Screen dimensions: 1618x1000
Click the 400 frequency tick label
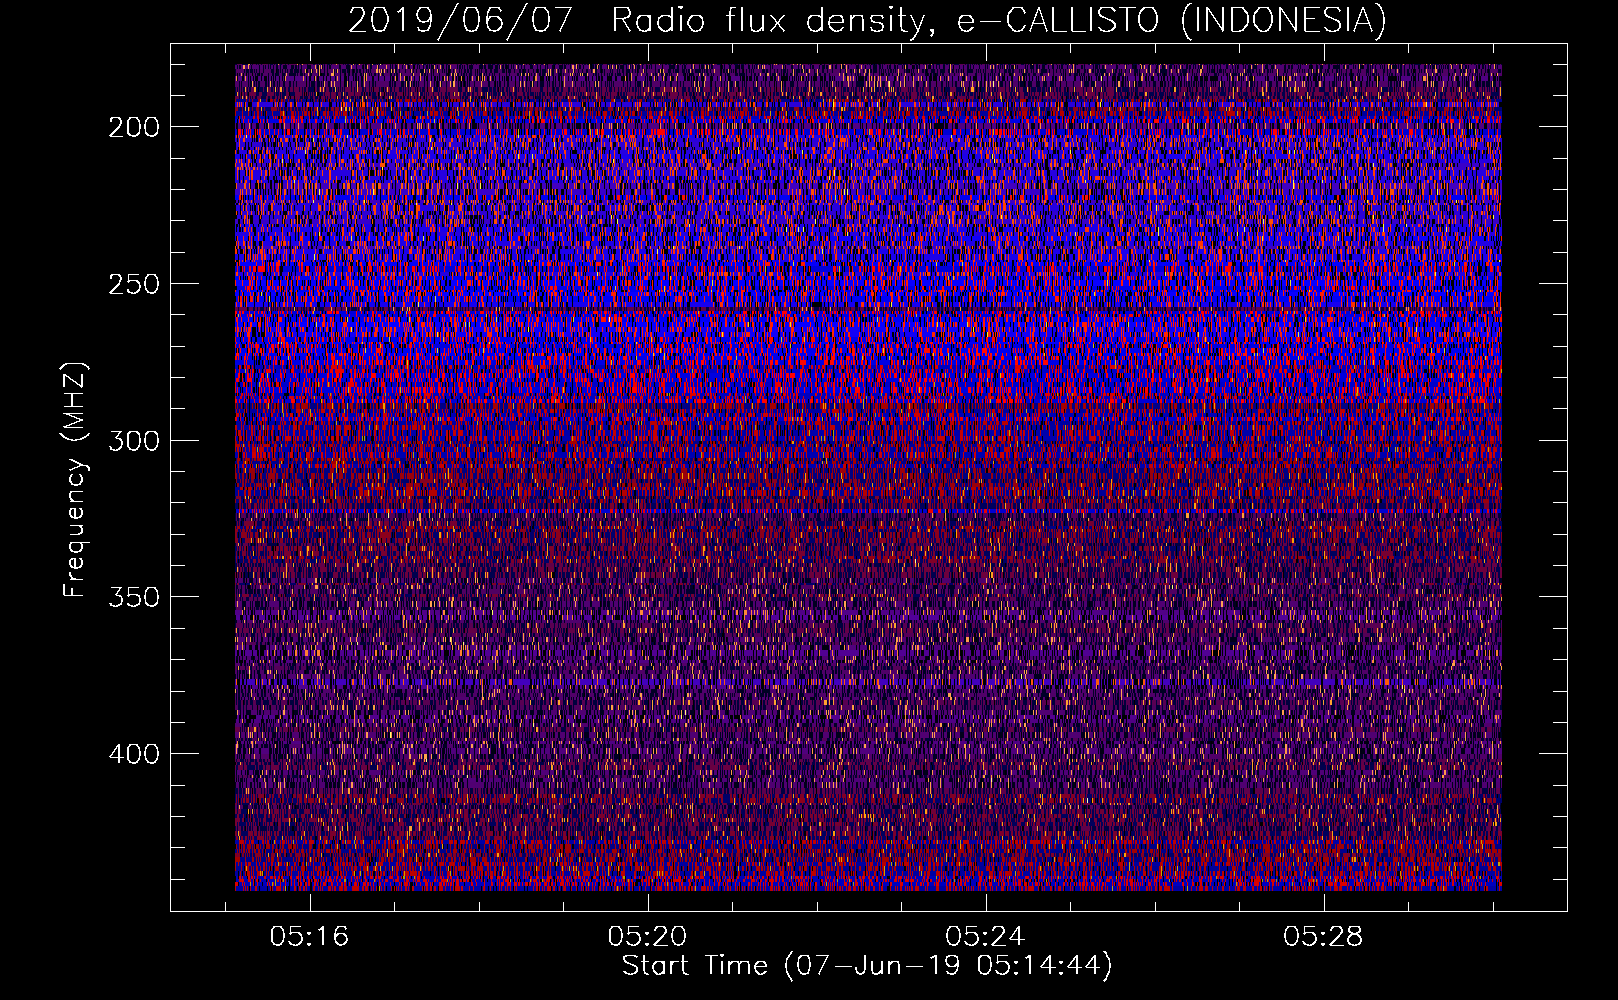click(x=133, y=754)
